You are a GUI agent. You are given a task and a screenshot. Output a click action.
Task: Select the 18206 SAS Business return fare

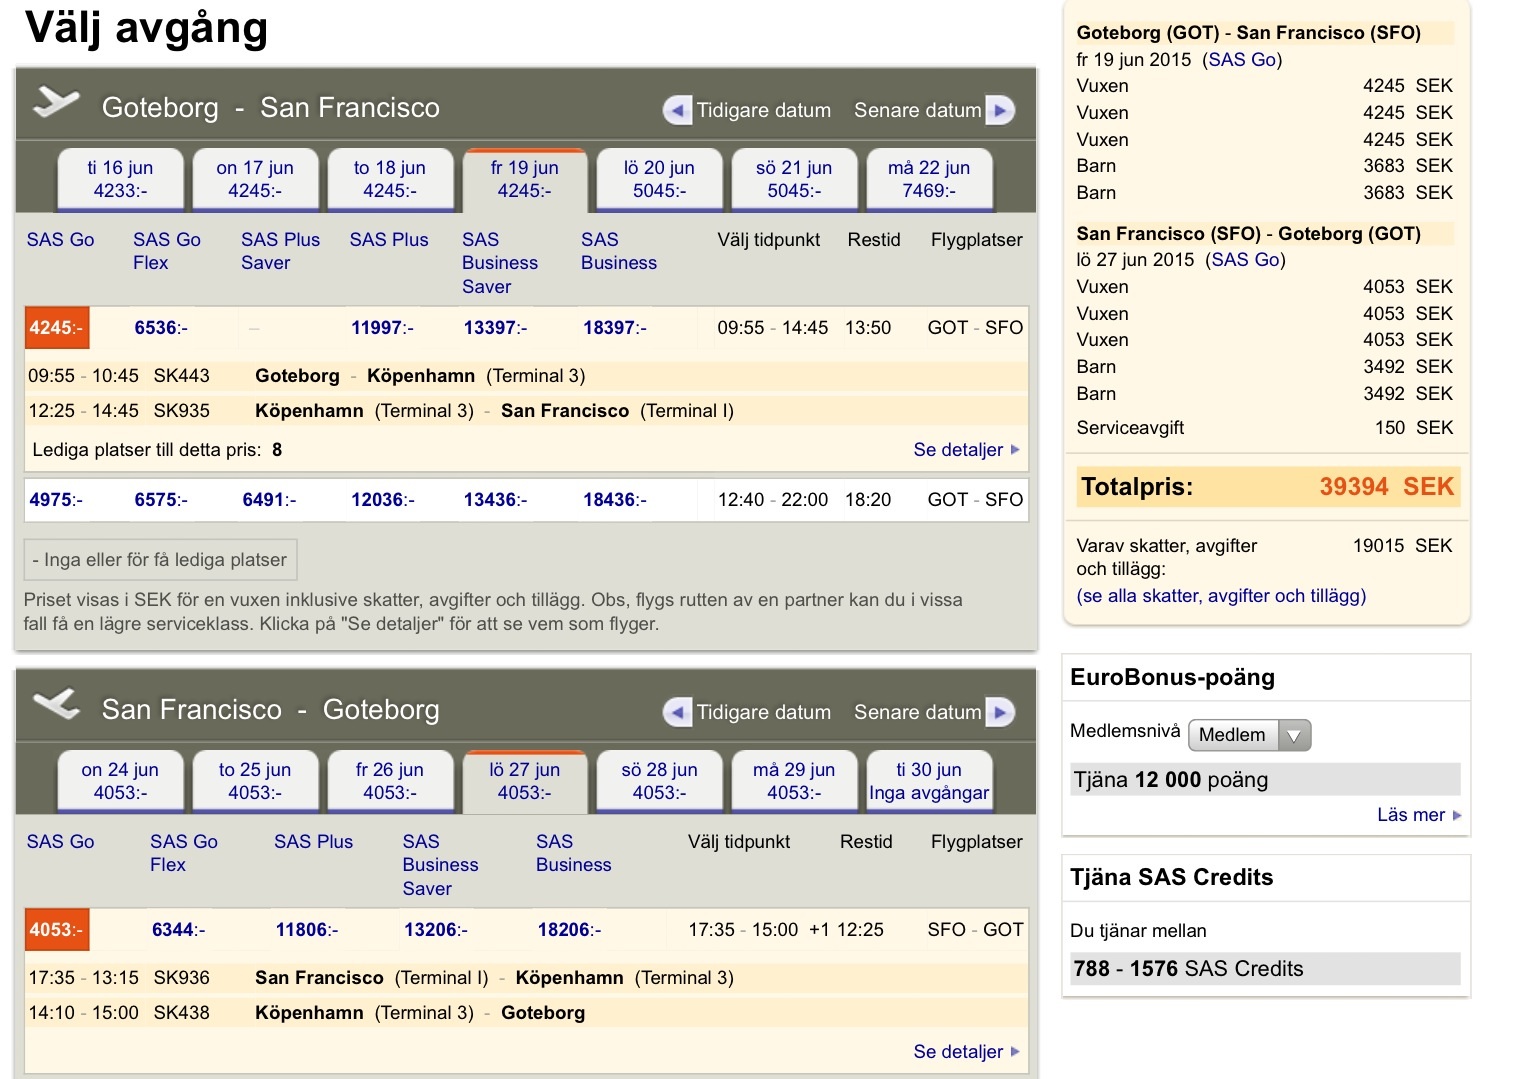[x=569, y=930]
